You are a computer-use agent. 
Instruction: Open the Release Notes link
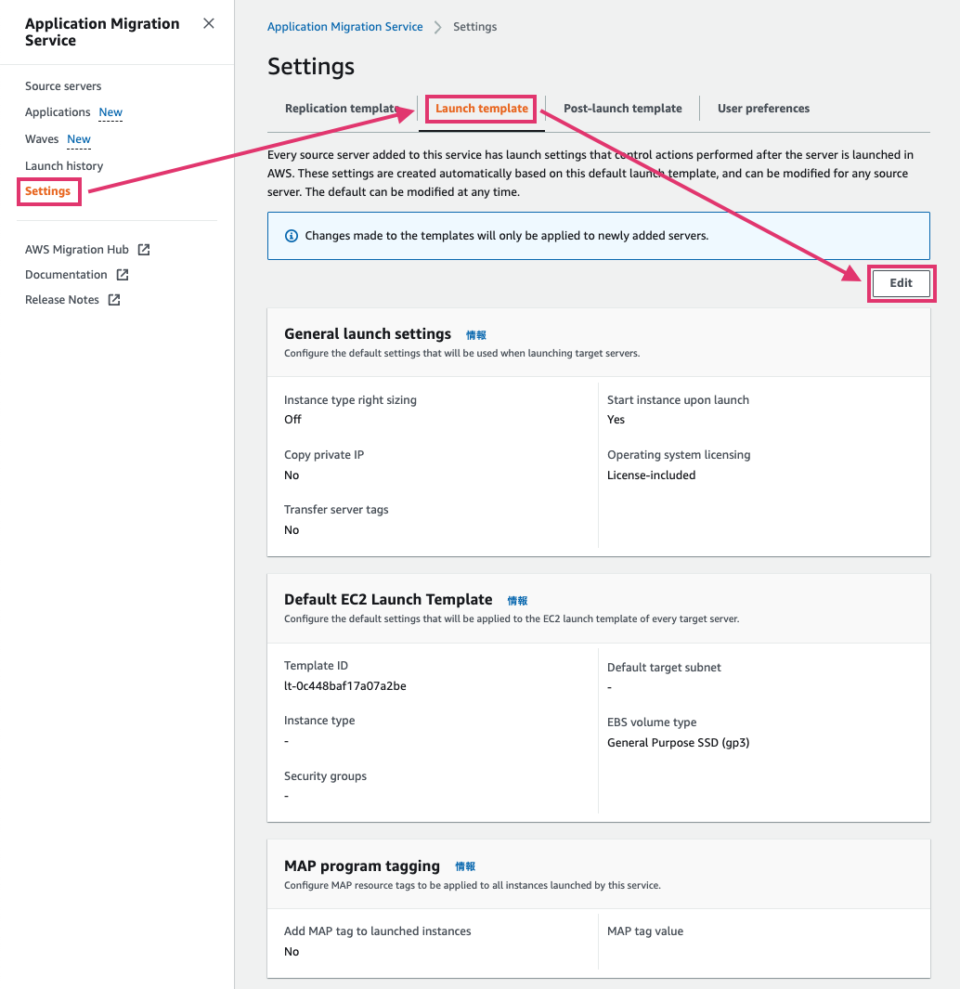pyautogui.click(x=62, y=300)
